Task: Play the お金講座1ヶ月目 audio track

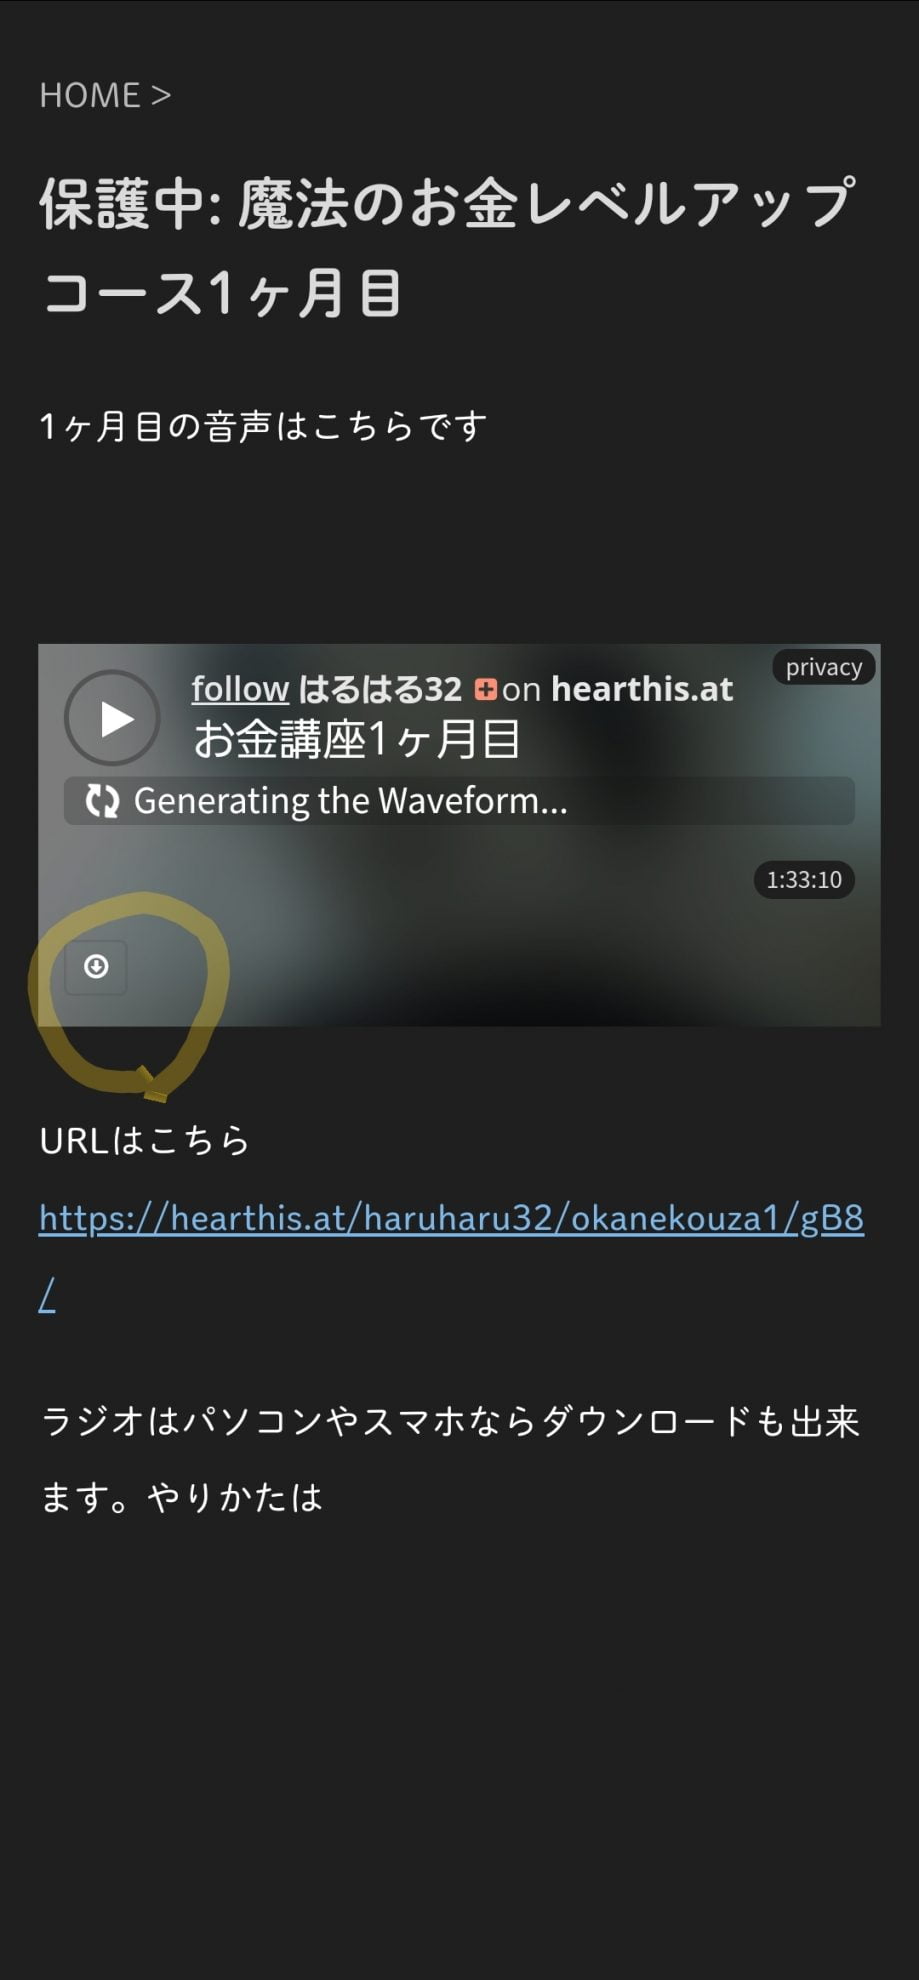Action: click(113, 718)
